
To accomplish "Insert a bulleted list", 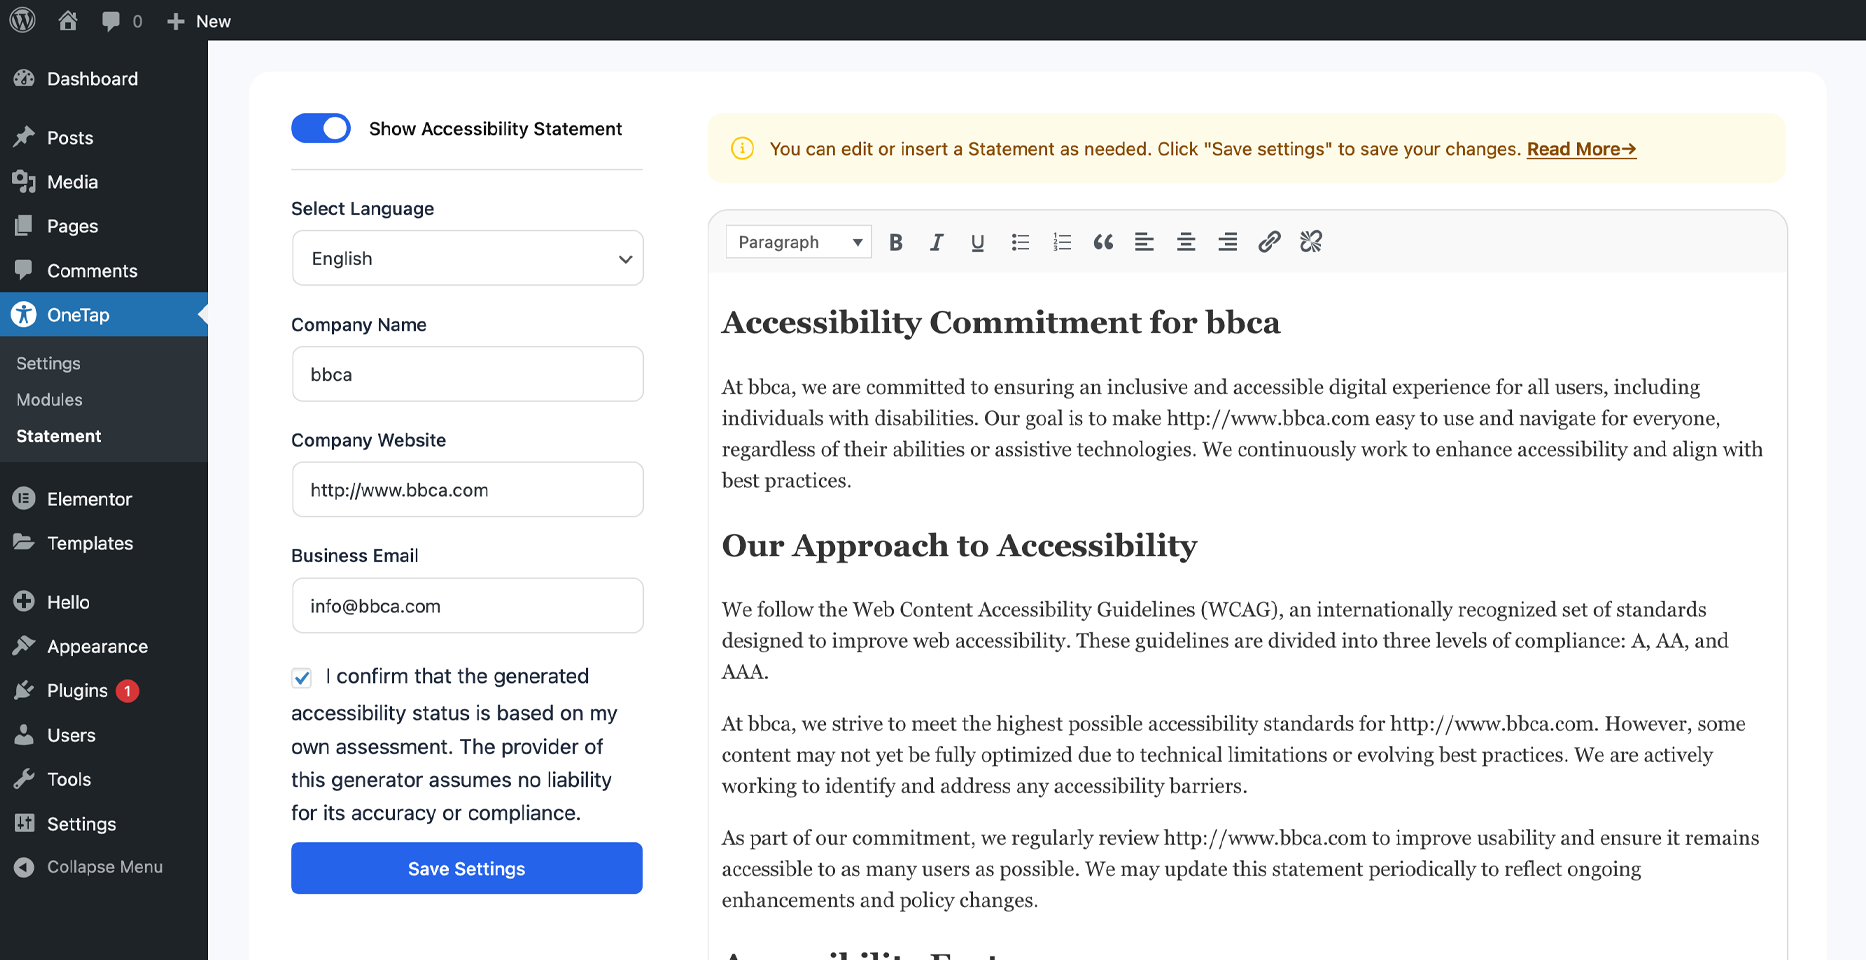I will tap(1020, 242).
